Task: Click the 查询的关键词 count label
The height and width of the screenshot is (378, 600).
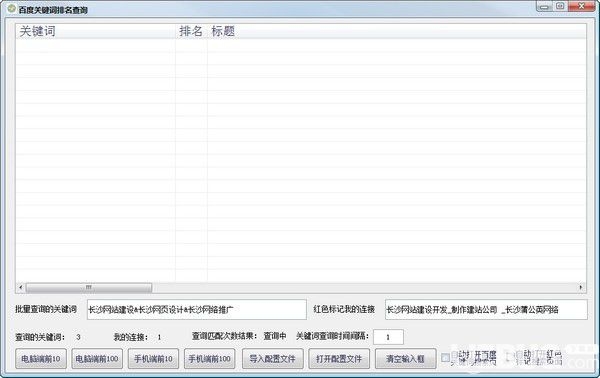Action: pyautogui.click(x=40, y=337)
